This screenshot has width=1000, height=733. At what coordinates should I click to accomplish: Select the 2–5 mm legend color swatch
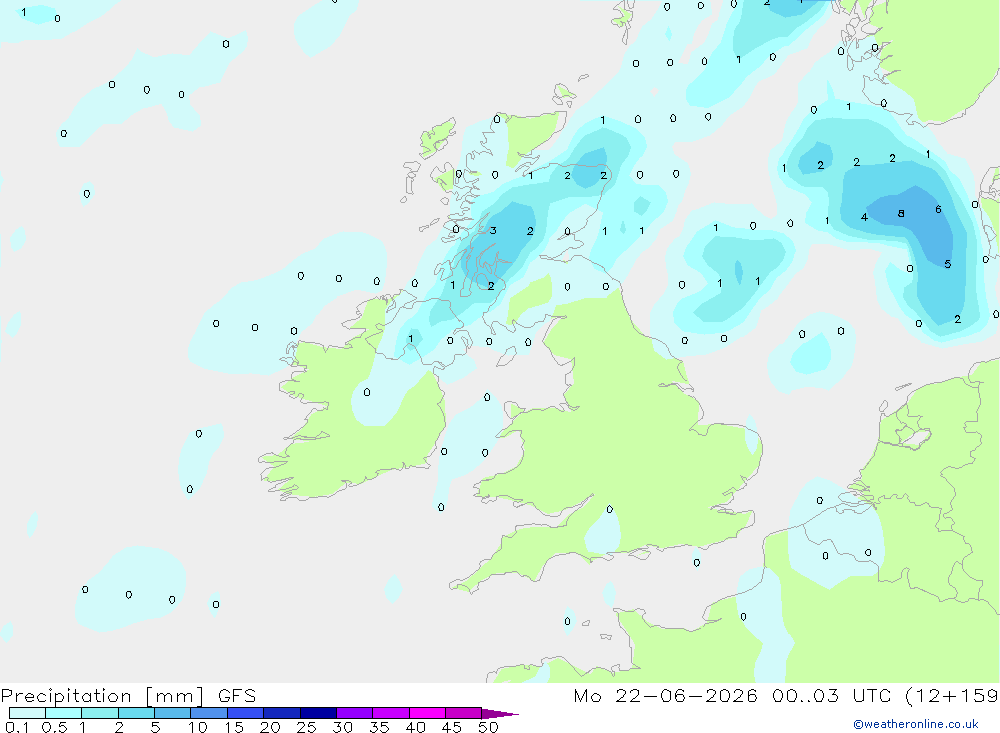(x=136, y=713)
